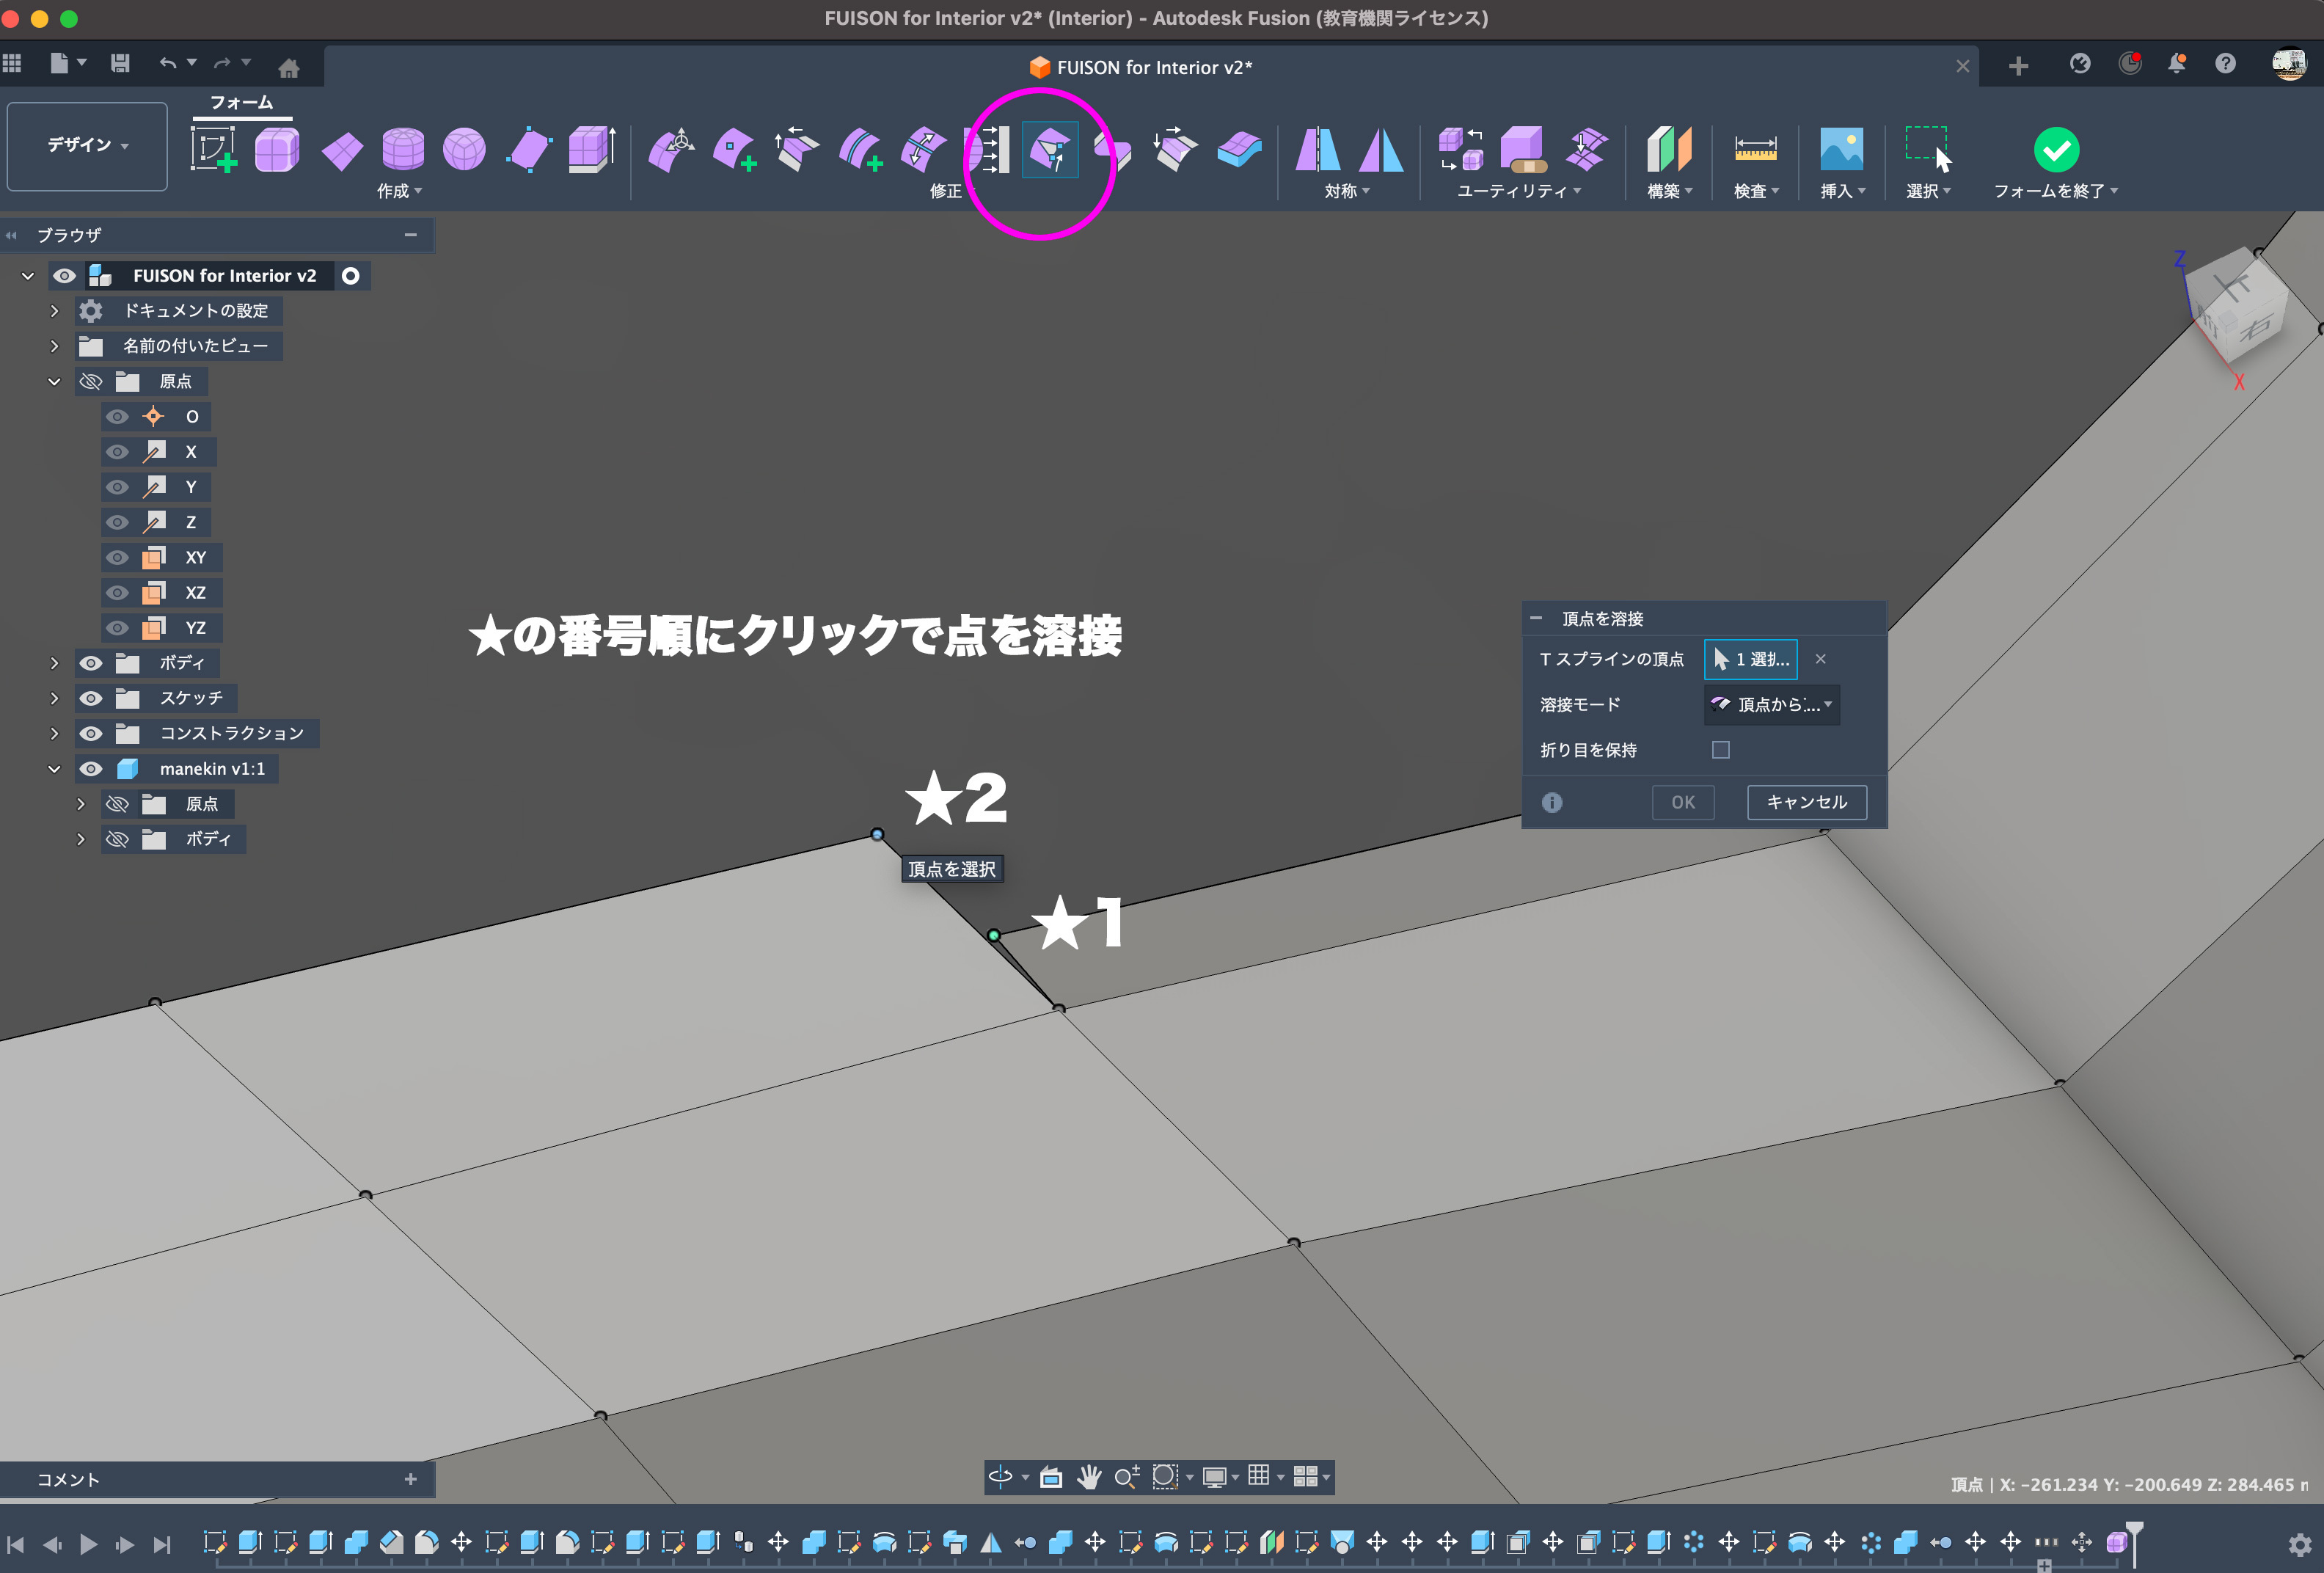Enable the 折り目を保持 checkbox
The width and height of the screenshot is (2324, 1573).
(1720, 750)
